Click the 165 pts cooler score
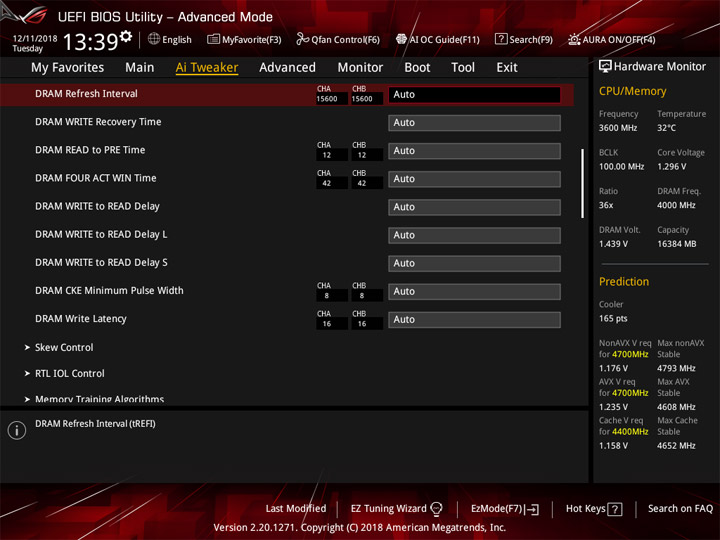The width and height of the screenshot is (720, 540). point(613,318)
